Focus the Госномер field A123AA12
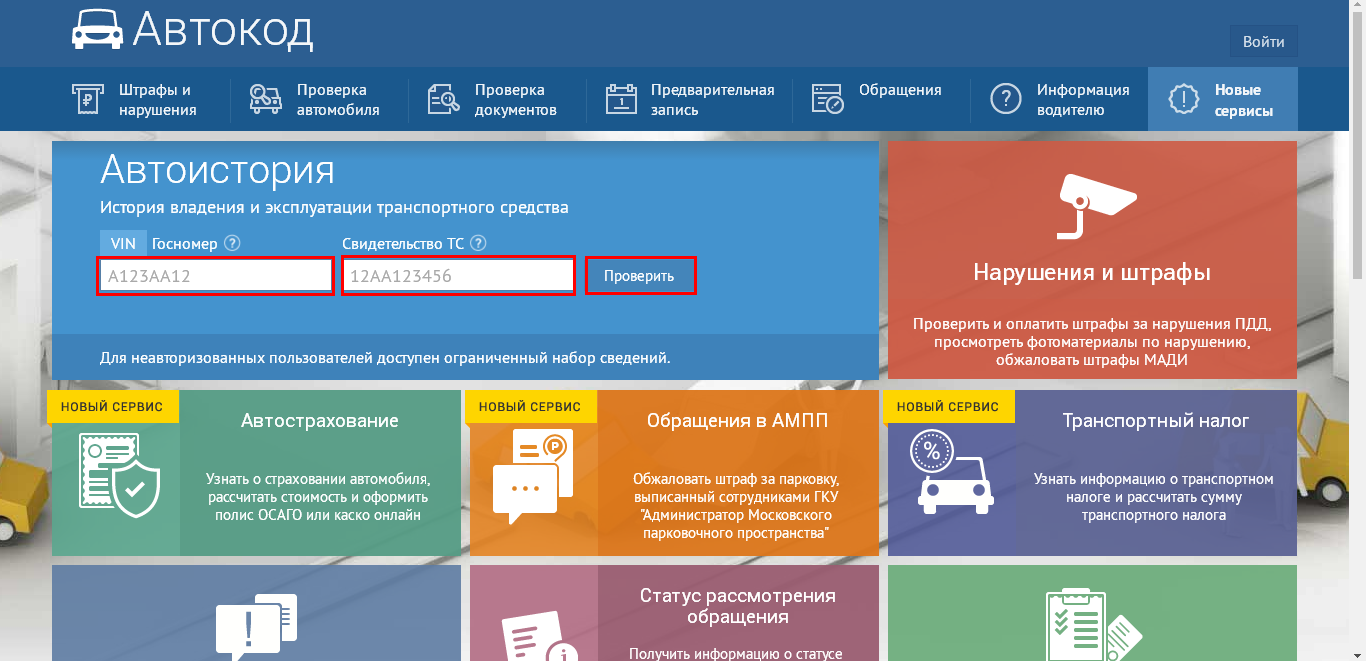Image resolution: width=1366 pixels, height=661 pixels. pos(215,276)
